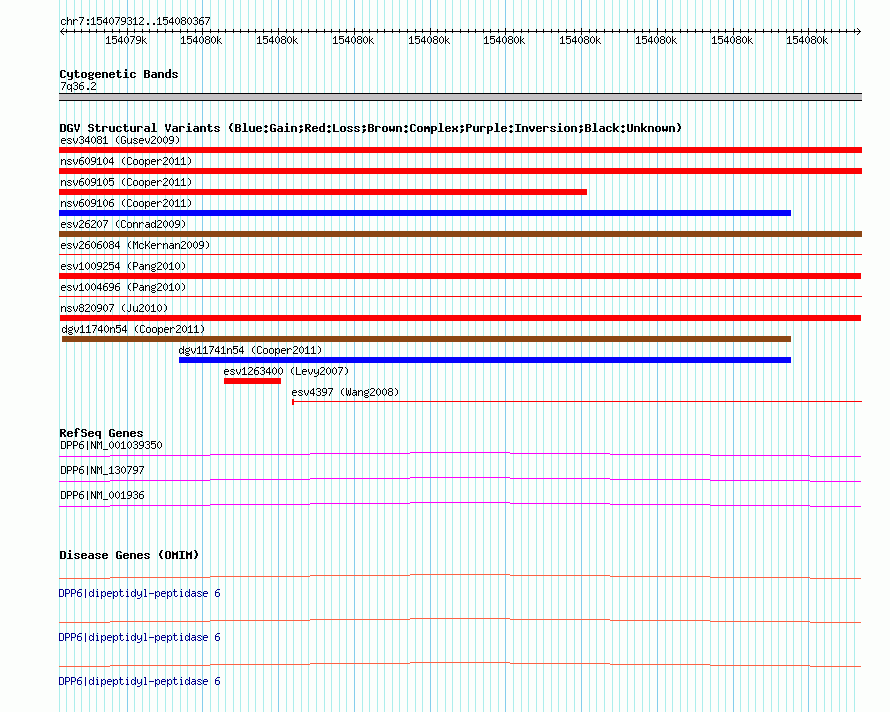The height and width of the screenshot is (712, 890).
Task: Click the 7q36.2 band label
Action: coord(78,86)
